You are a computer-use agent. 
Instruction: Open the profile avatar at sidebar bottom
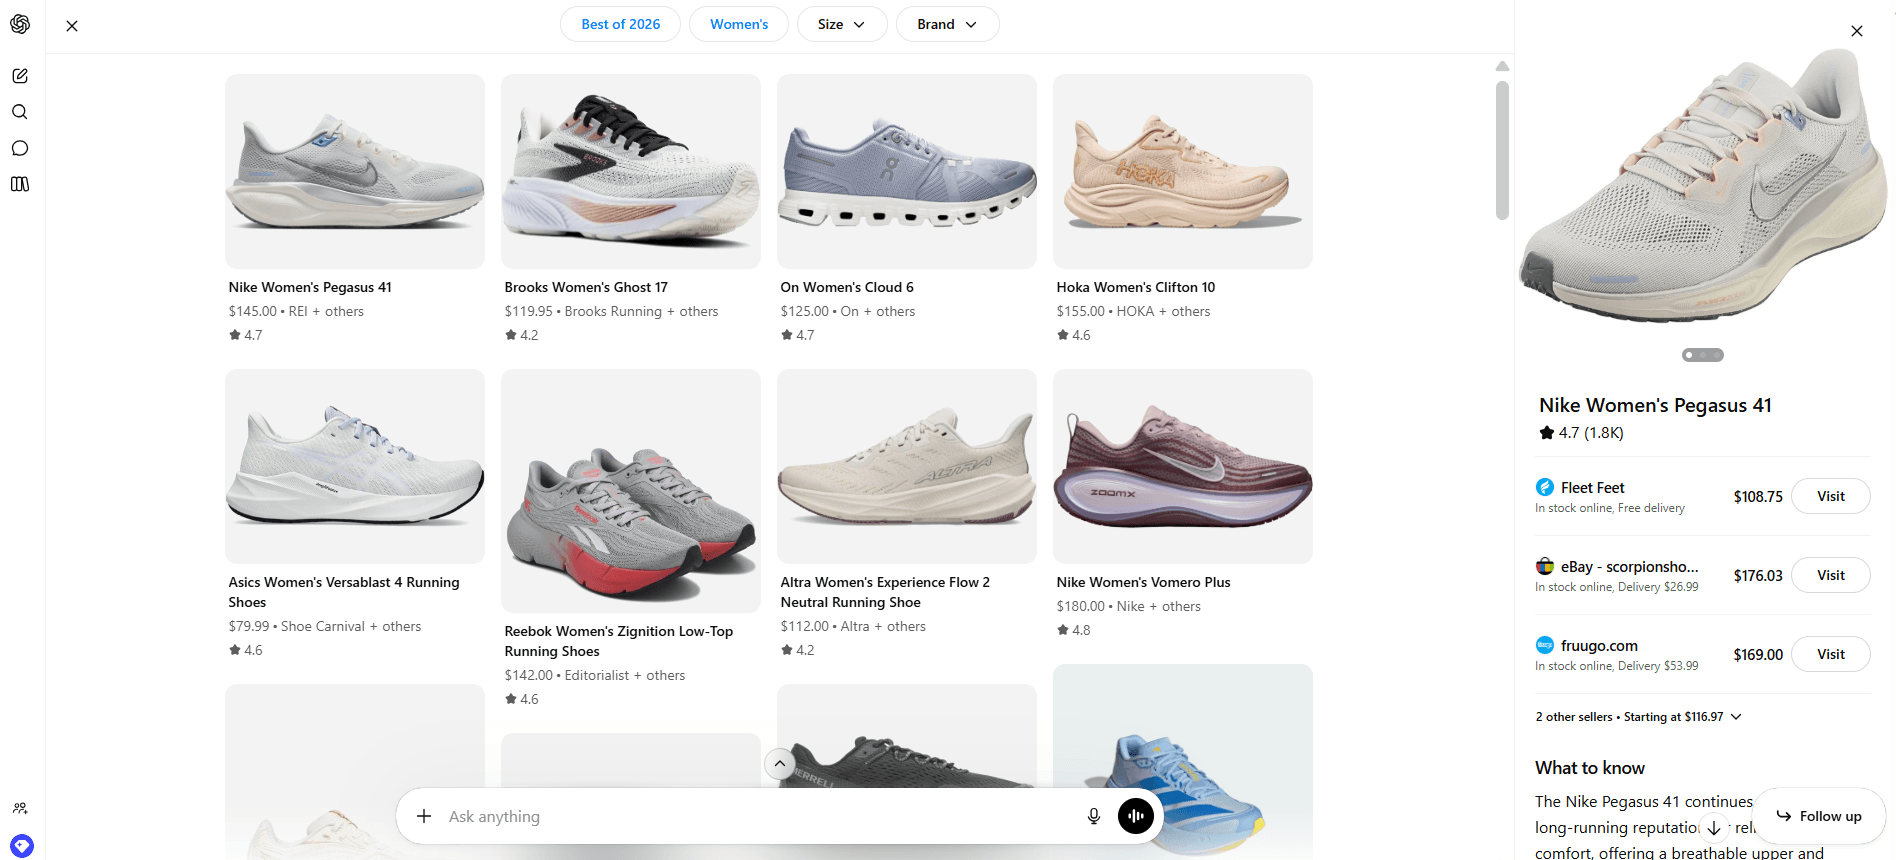[22, 846]
